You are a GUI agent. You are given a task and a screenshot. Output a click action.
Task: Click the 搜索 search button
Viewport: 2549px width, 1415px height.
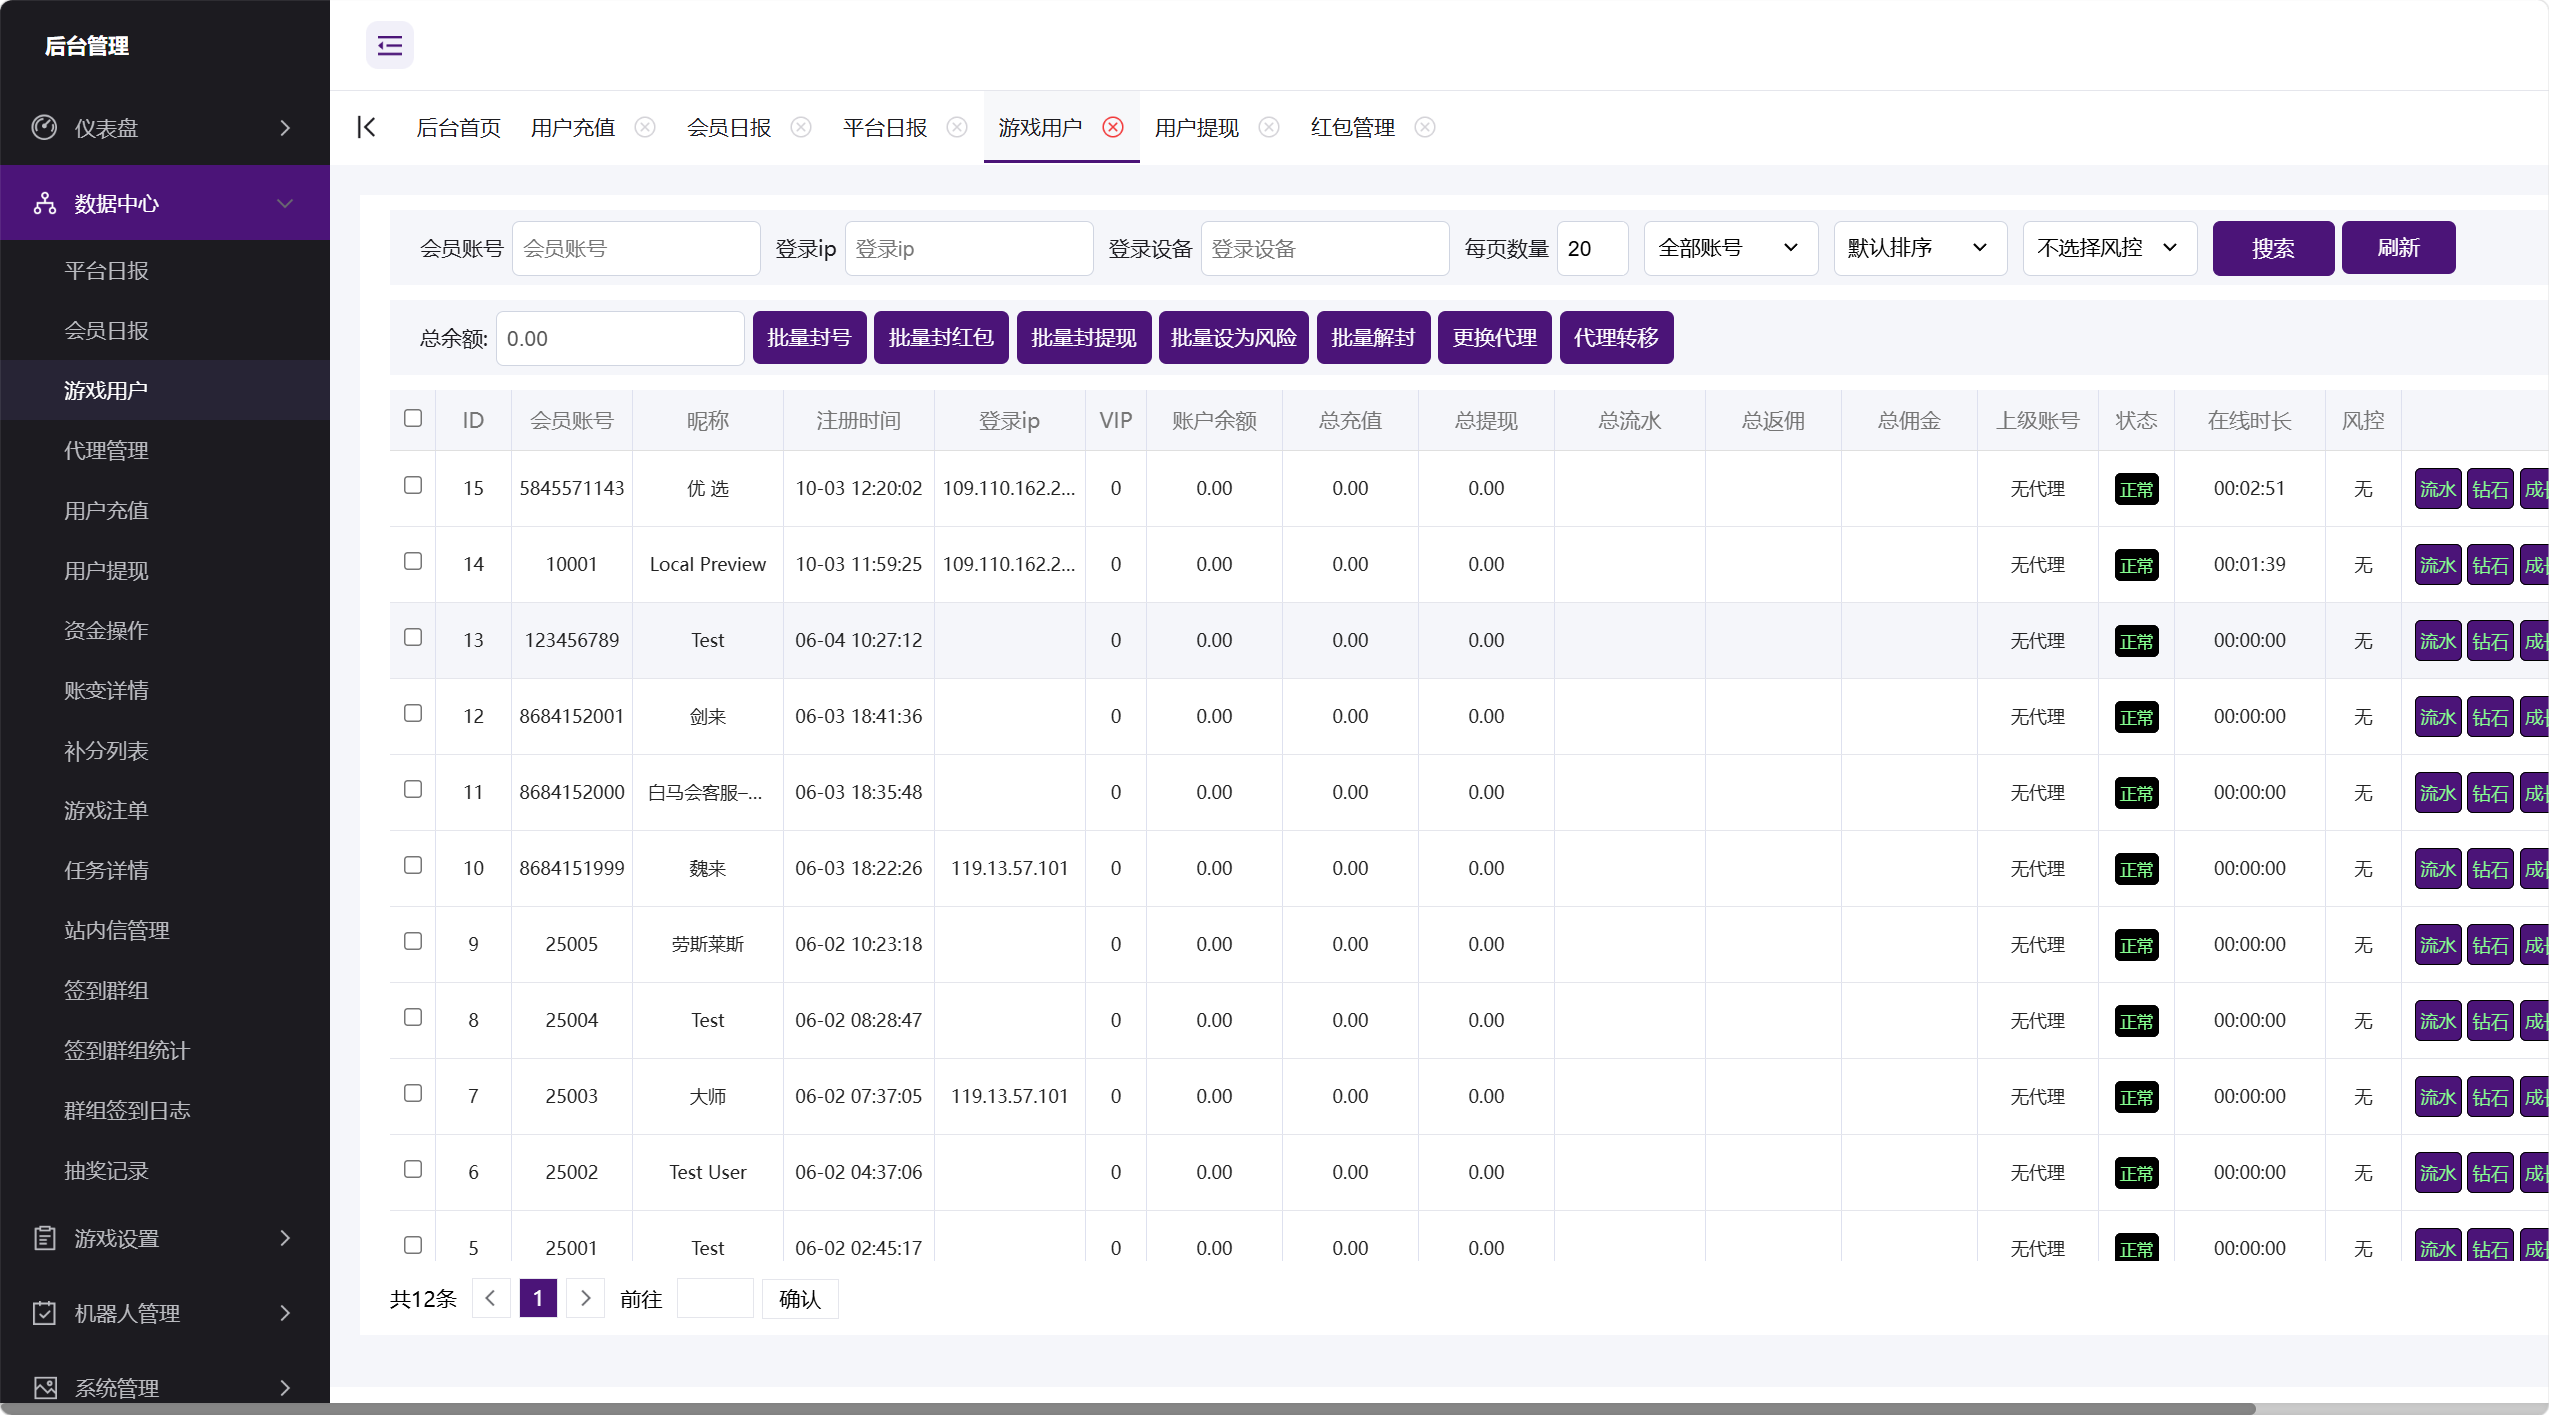coord(2273,248)
